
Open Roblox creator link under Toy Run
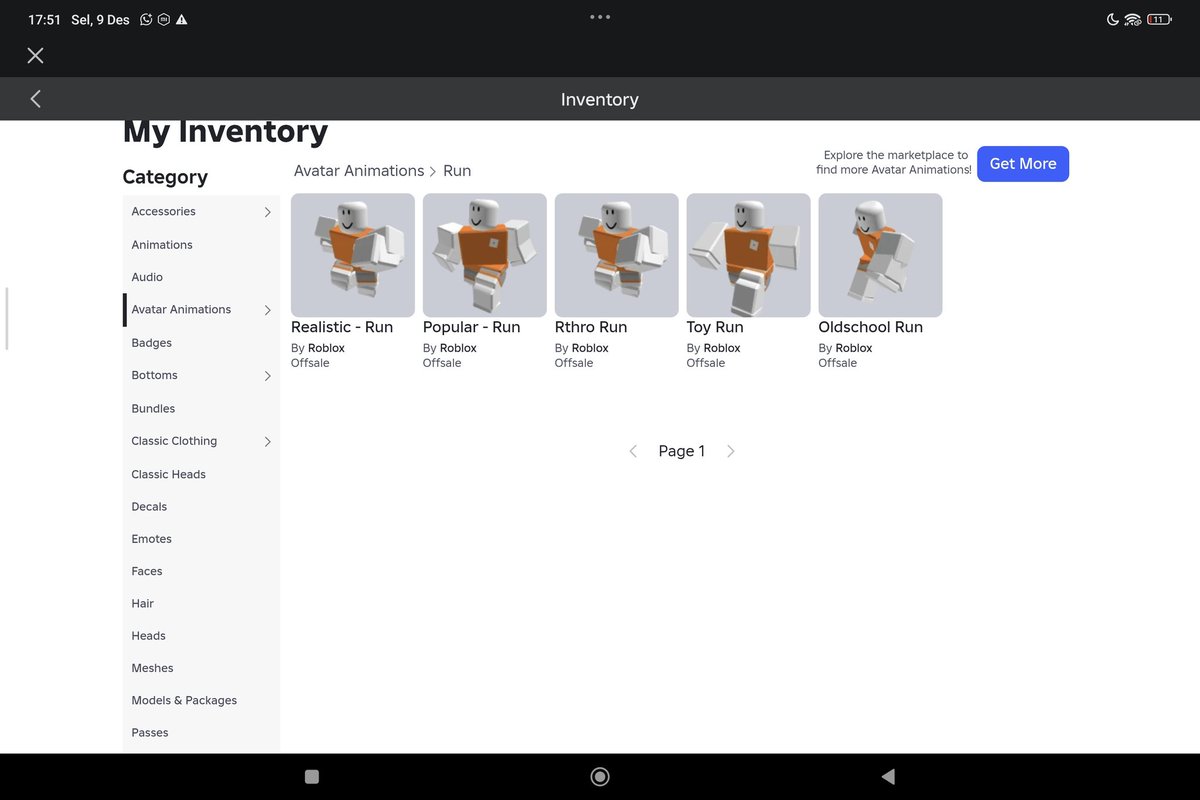722,348
